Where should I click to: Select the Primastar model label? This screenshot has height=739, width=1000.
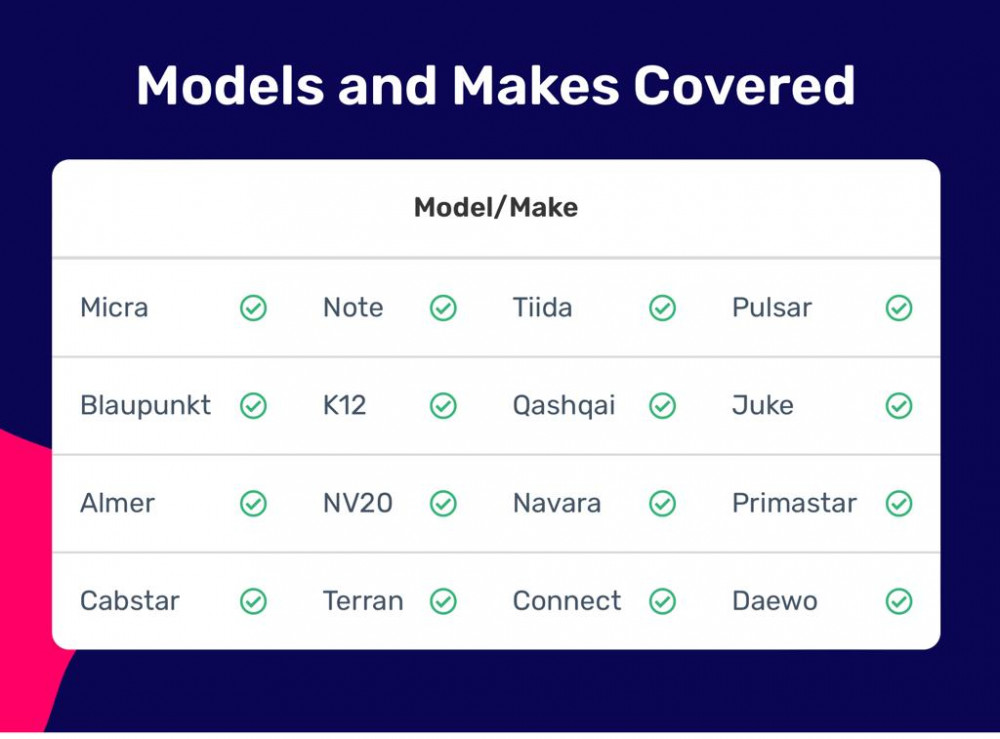[794, 504]
